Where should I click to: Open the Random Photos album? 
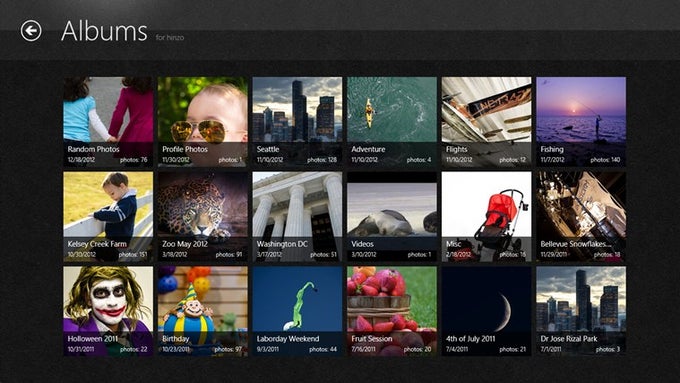[108, 122]
